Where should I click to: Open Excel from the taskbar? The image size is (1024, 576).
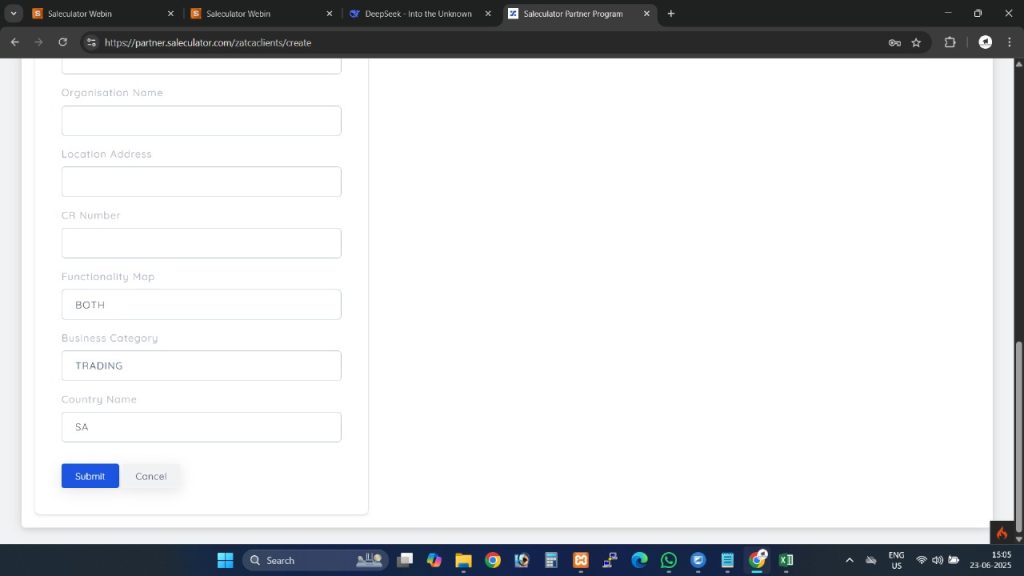pos(786,560)
